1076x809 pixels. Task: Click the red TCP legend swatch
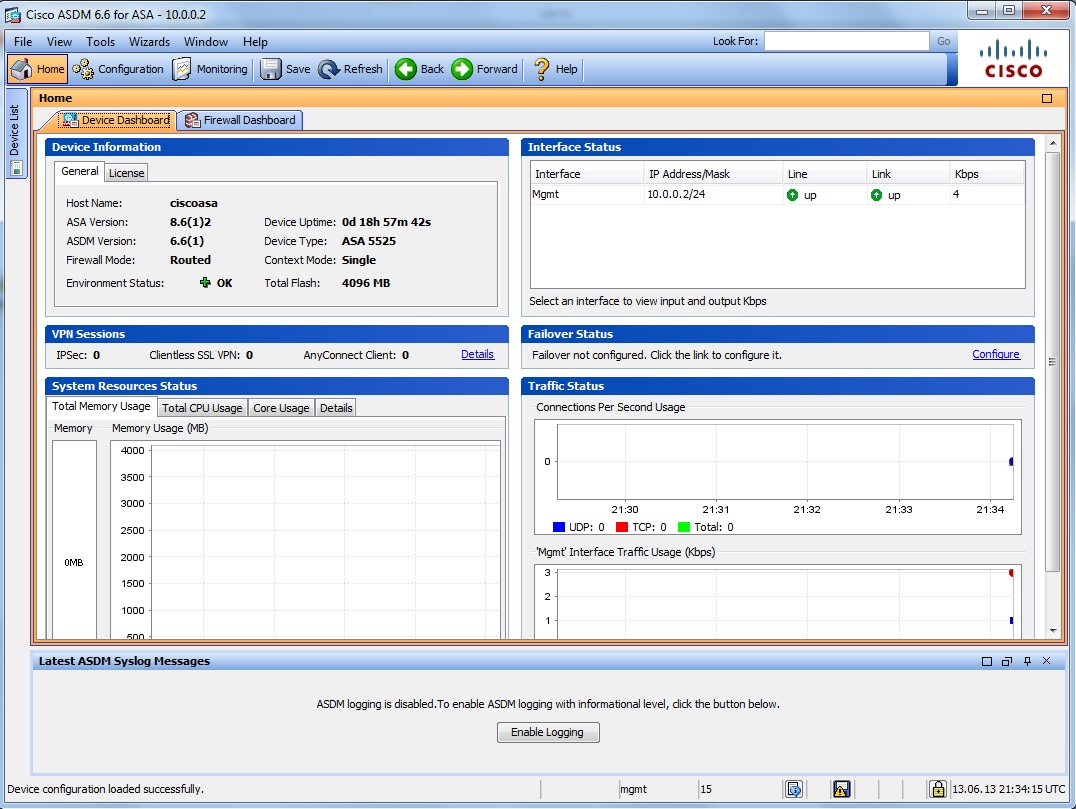point(622,527)
